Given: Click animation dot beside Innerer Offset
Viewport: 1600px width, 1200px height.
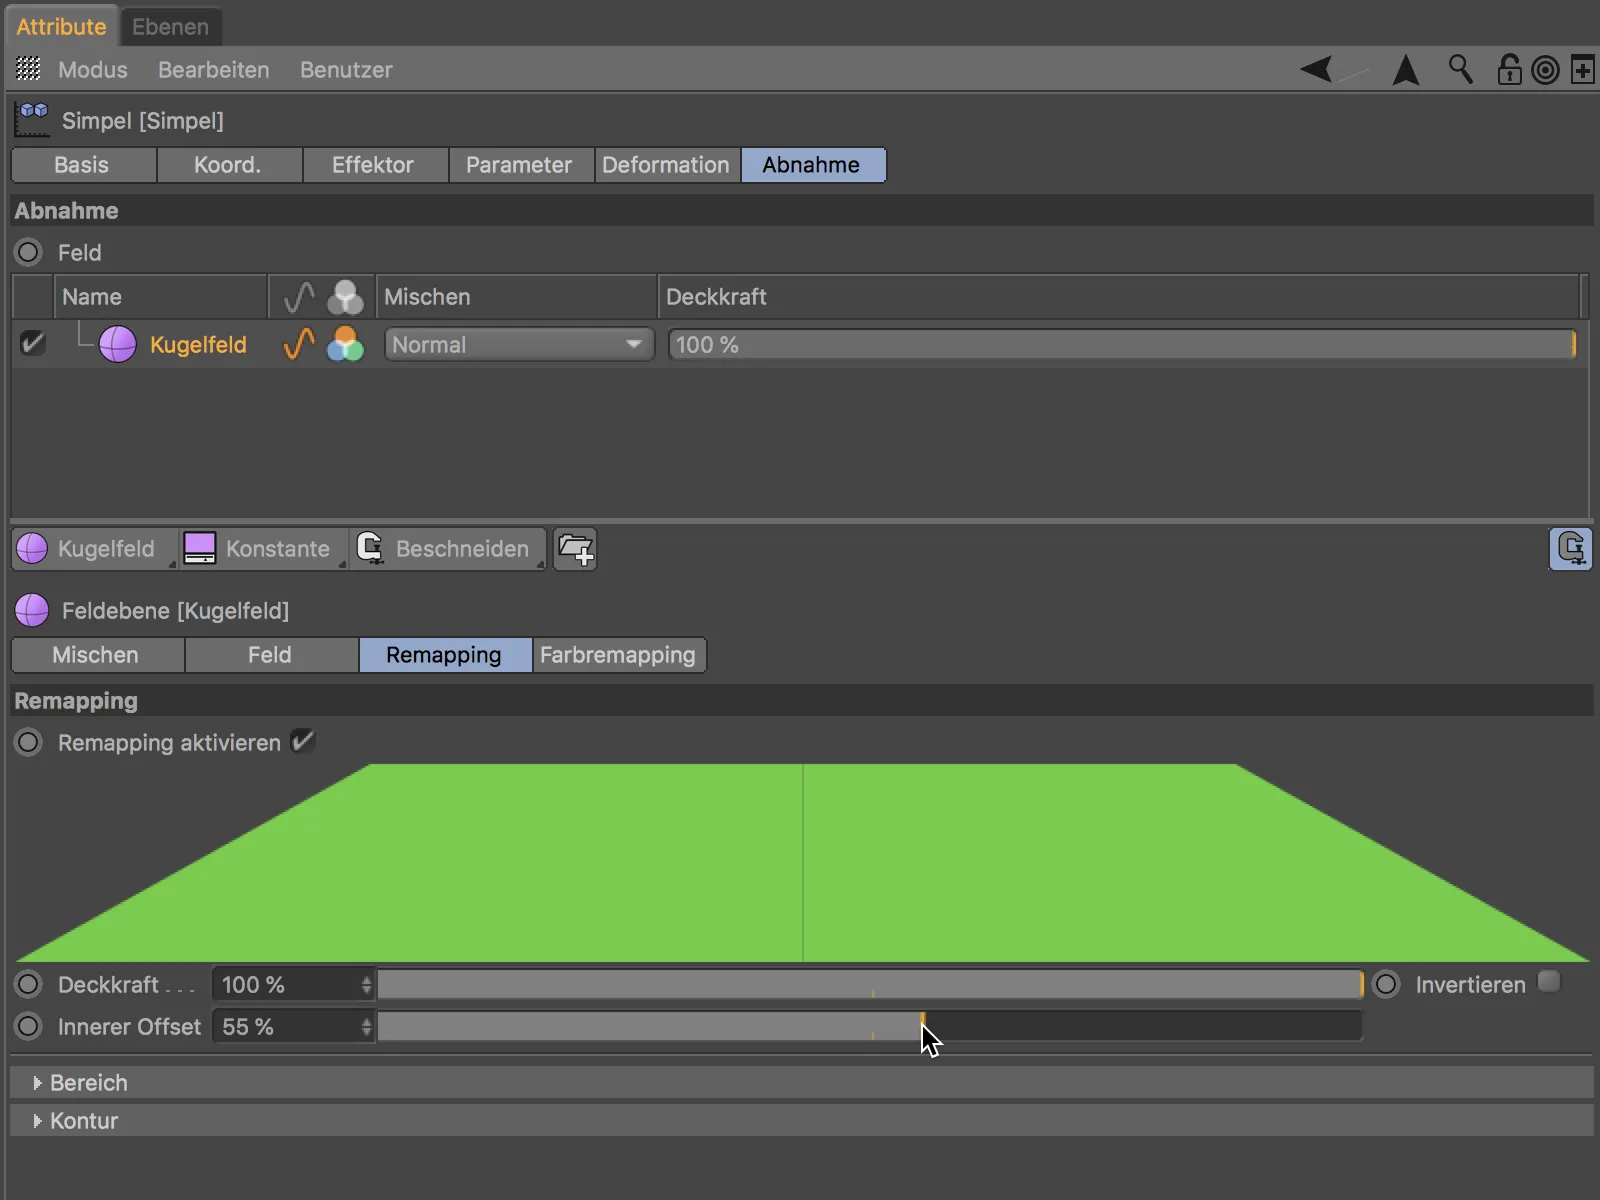Looking at the screenshot, I should (x=29, y=1026).
